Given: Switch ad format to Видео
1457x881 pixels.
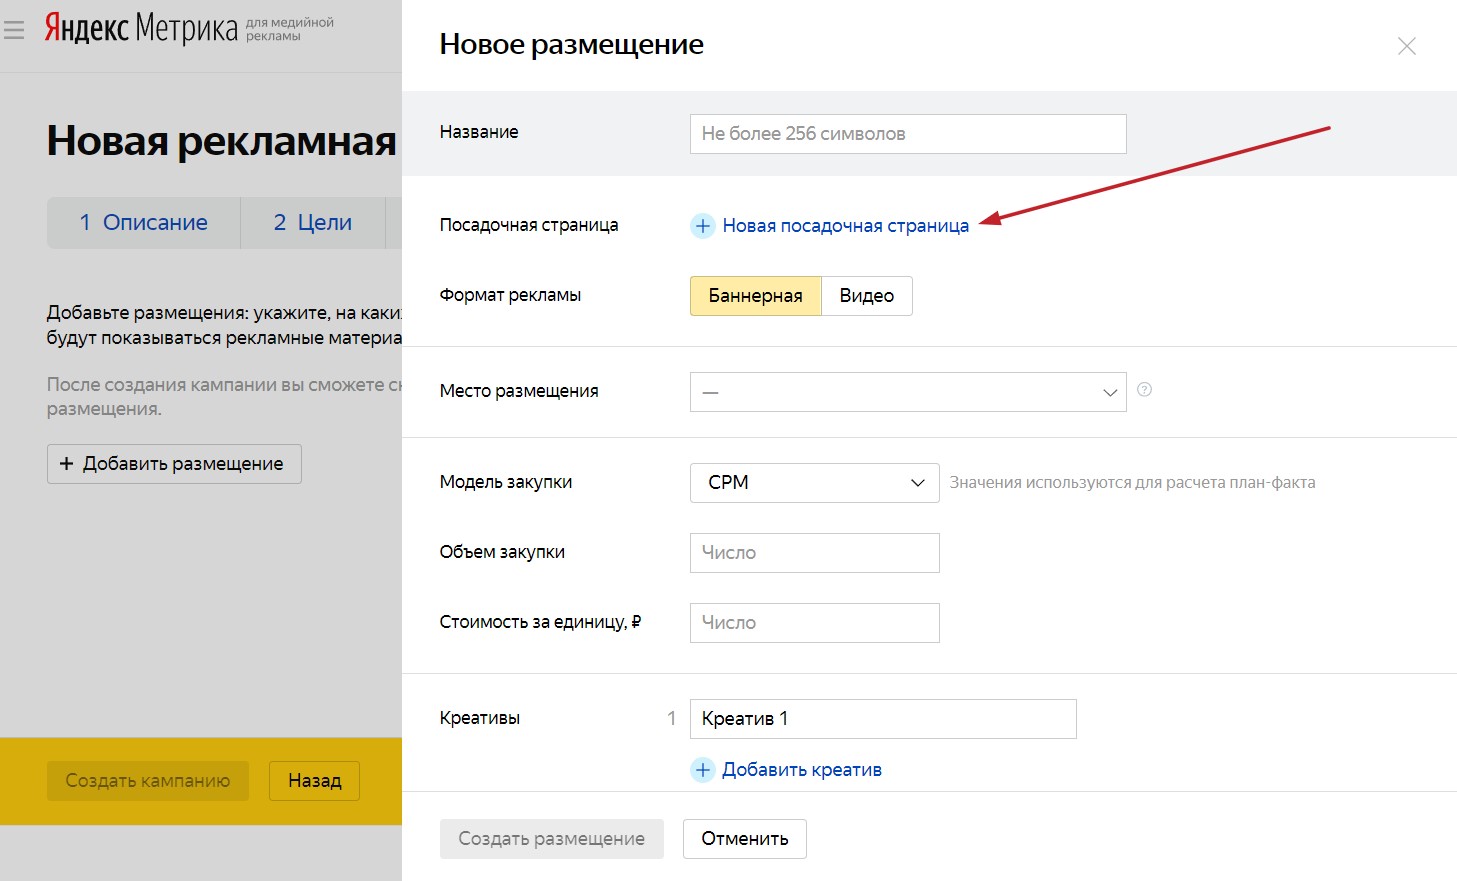Looking at the screenshot, I should click(x=866, y=296).
